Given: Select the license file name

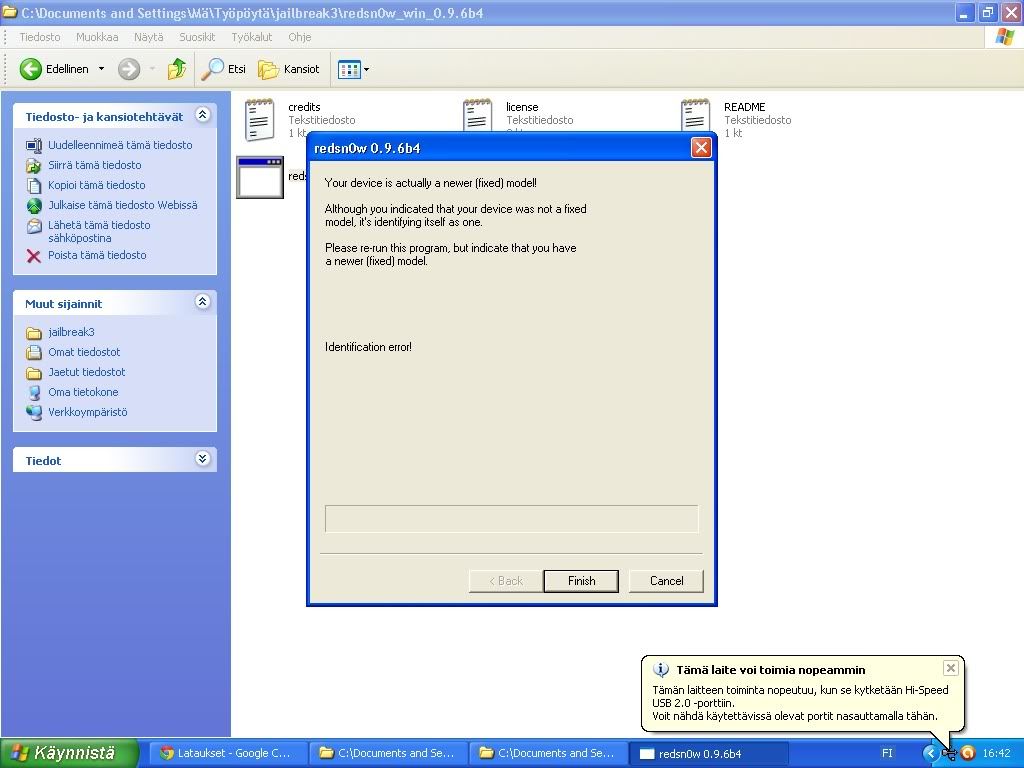Looking at the screenshot, I should click(x=522, y=107).
